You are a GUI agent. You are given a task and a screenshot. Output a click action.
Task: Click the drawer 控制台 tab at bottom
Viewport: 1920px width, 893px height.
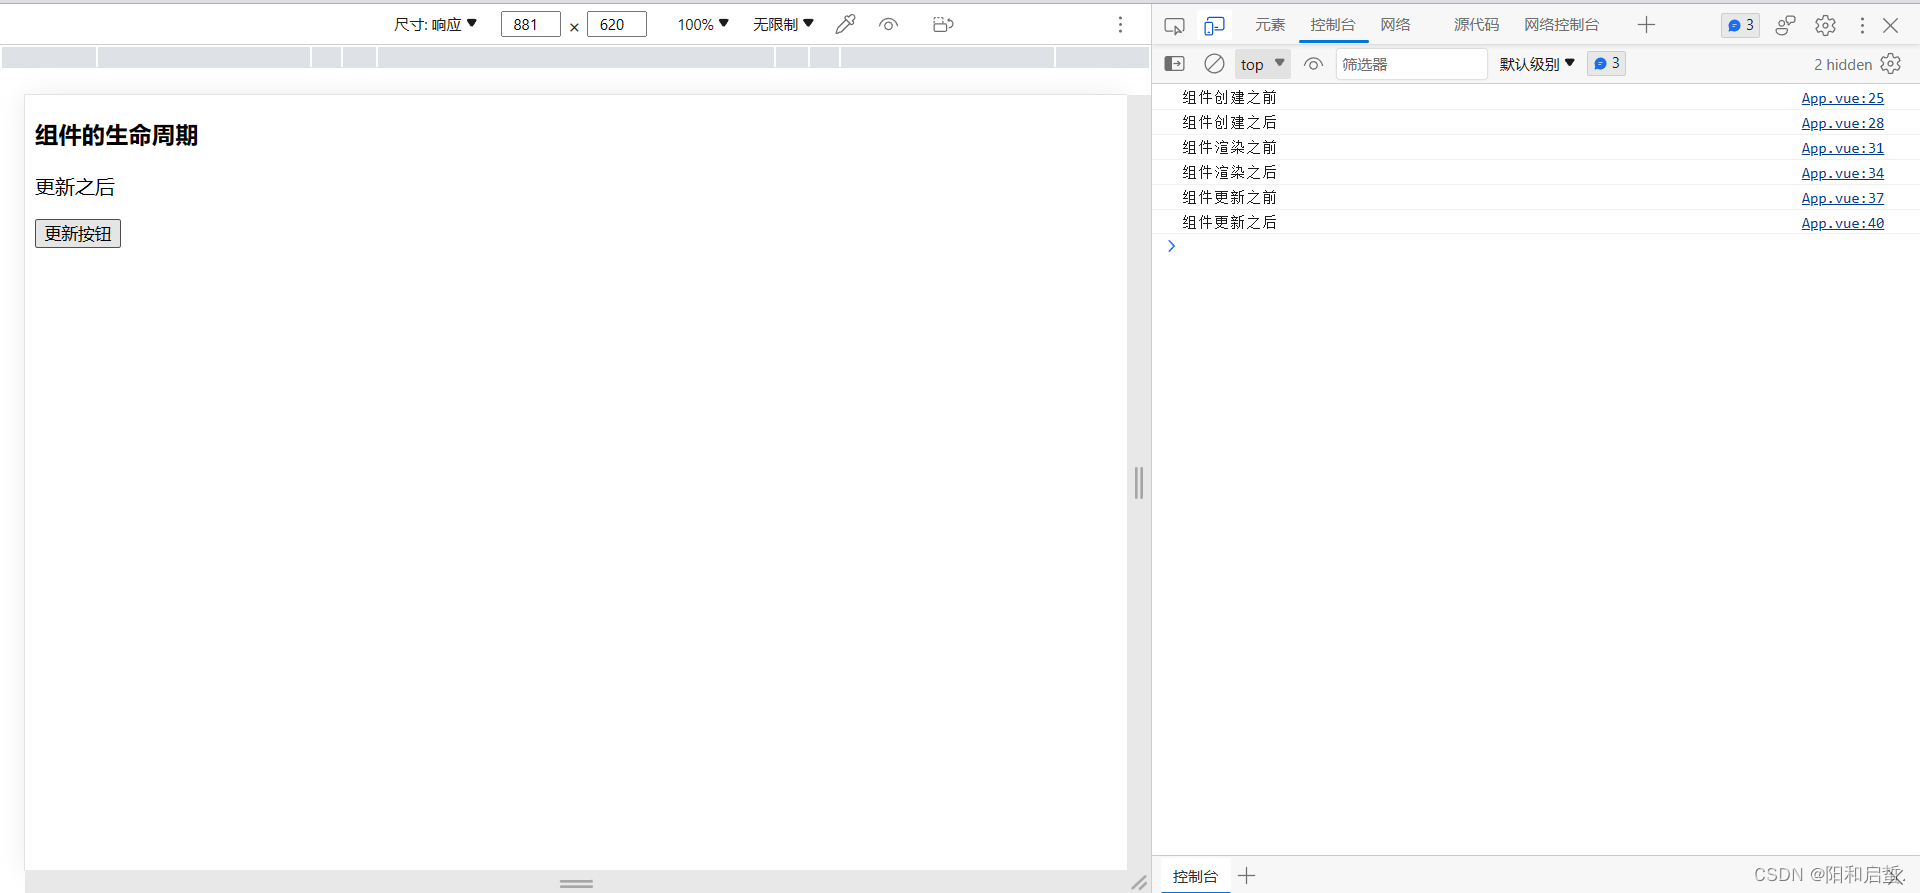(x=1195, y=876)
